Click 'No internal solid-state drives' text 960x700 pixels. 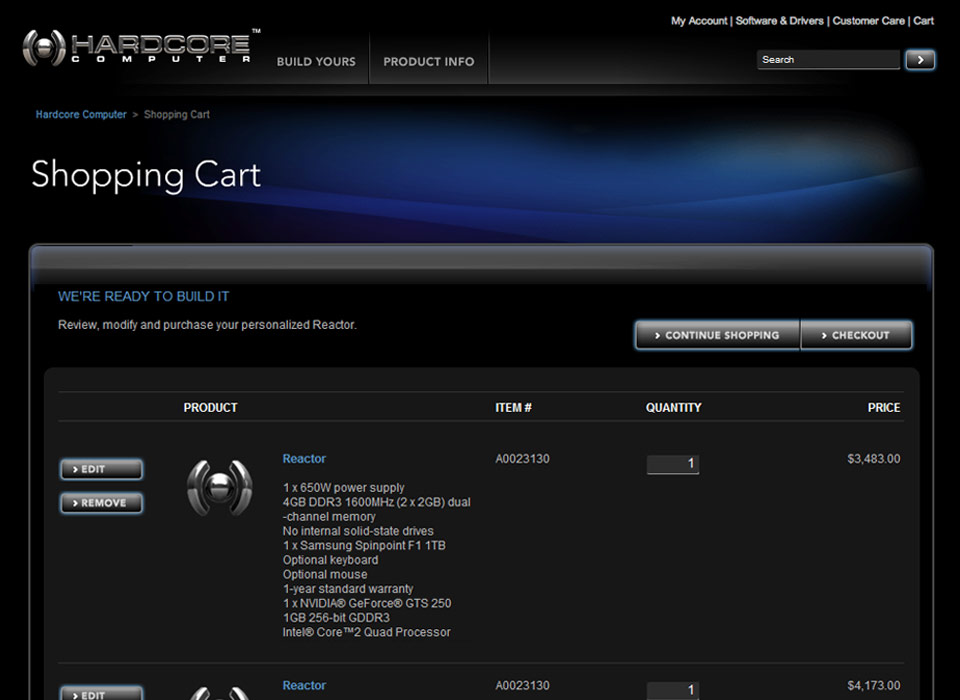(358, 531)
